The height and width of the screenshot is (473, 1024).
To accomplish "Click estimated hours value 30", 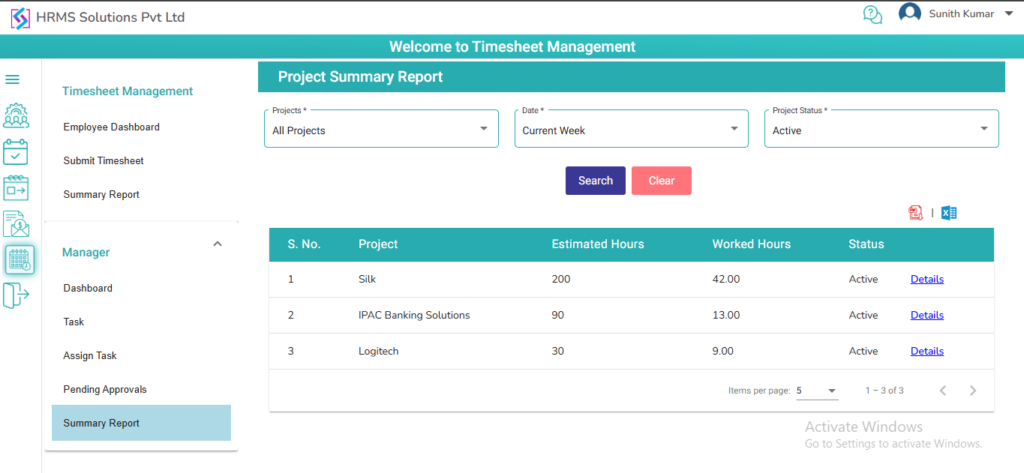I will 558,351.
